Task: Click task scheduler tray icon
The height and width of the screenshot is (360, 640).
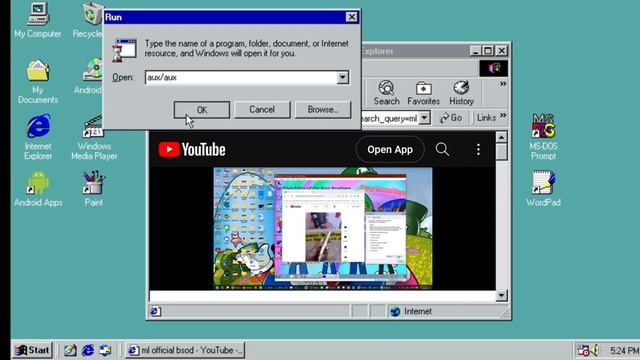Action: (x=583, y=350)
